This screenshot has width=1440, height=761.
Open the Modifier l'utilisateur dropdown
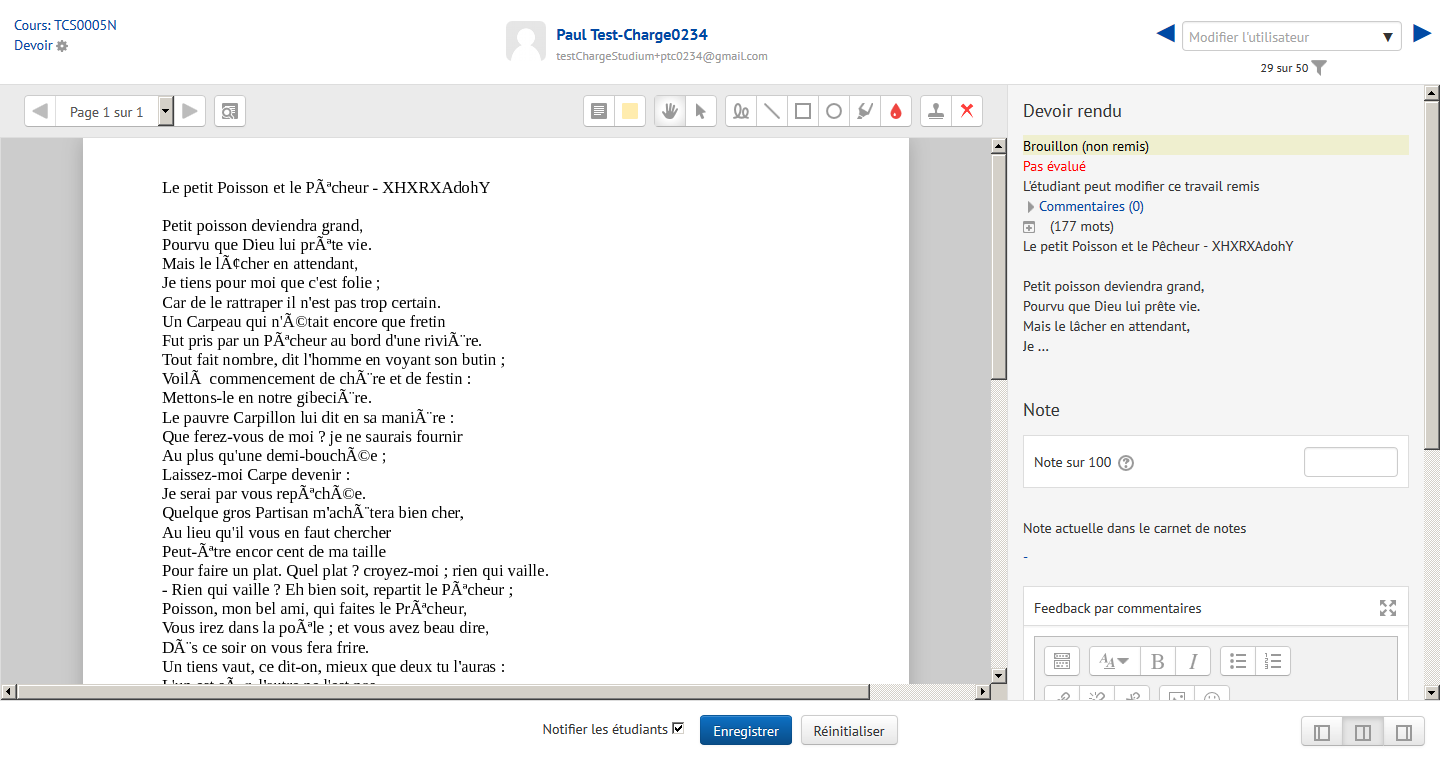[1291, 36]
